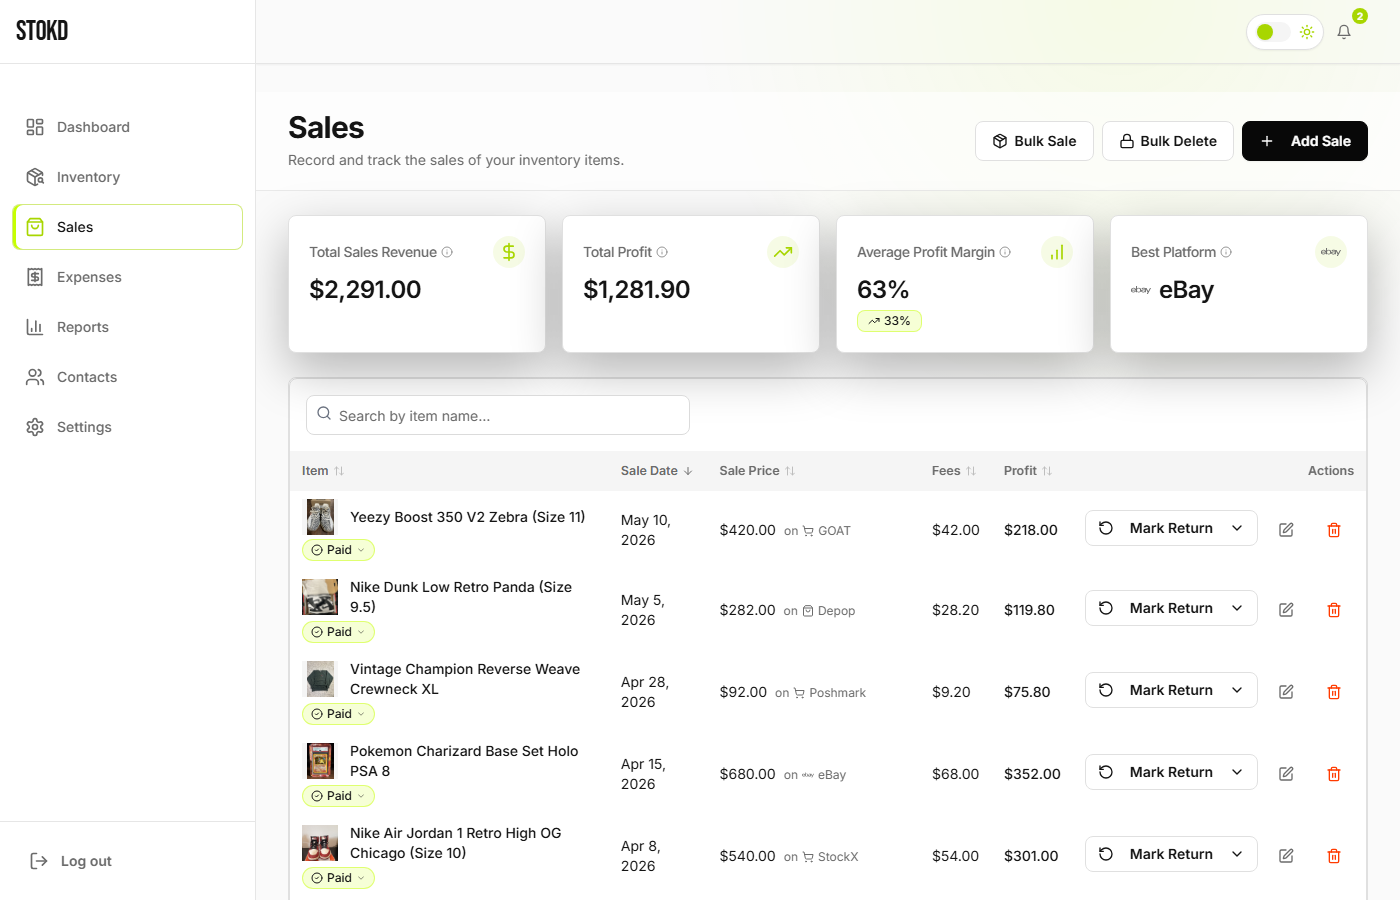Click the GOAT platform label
This screenshot has height=900, width=1400.
pyautogui.click(x=834, y=531)
